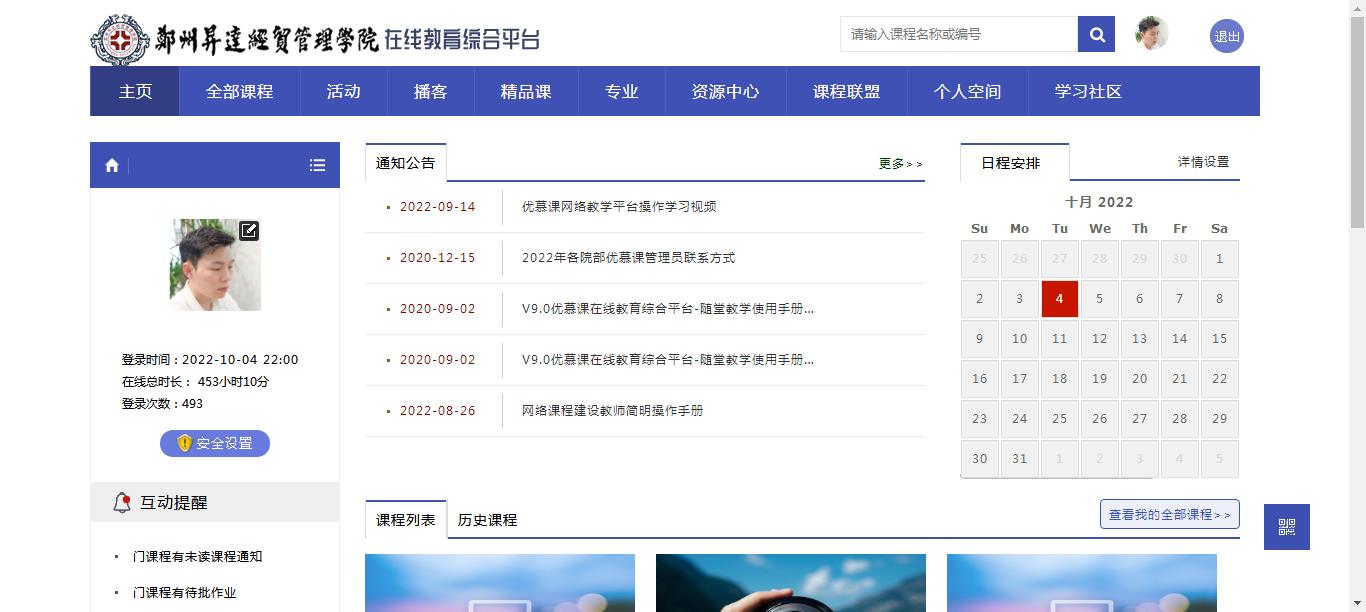
Task: Open 详情设置 schedule settings
Action: coord(1203,162)
